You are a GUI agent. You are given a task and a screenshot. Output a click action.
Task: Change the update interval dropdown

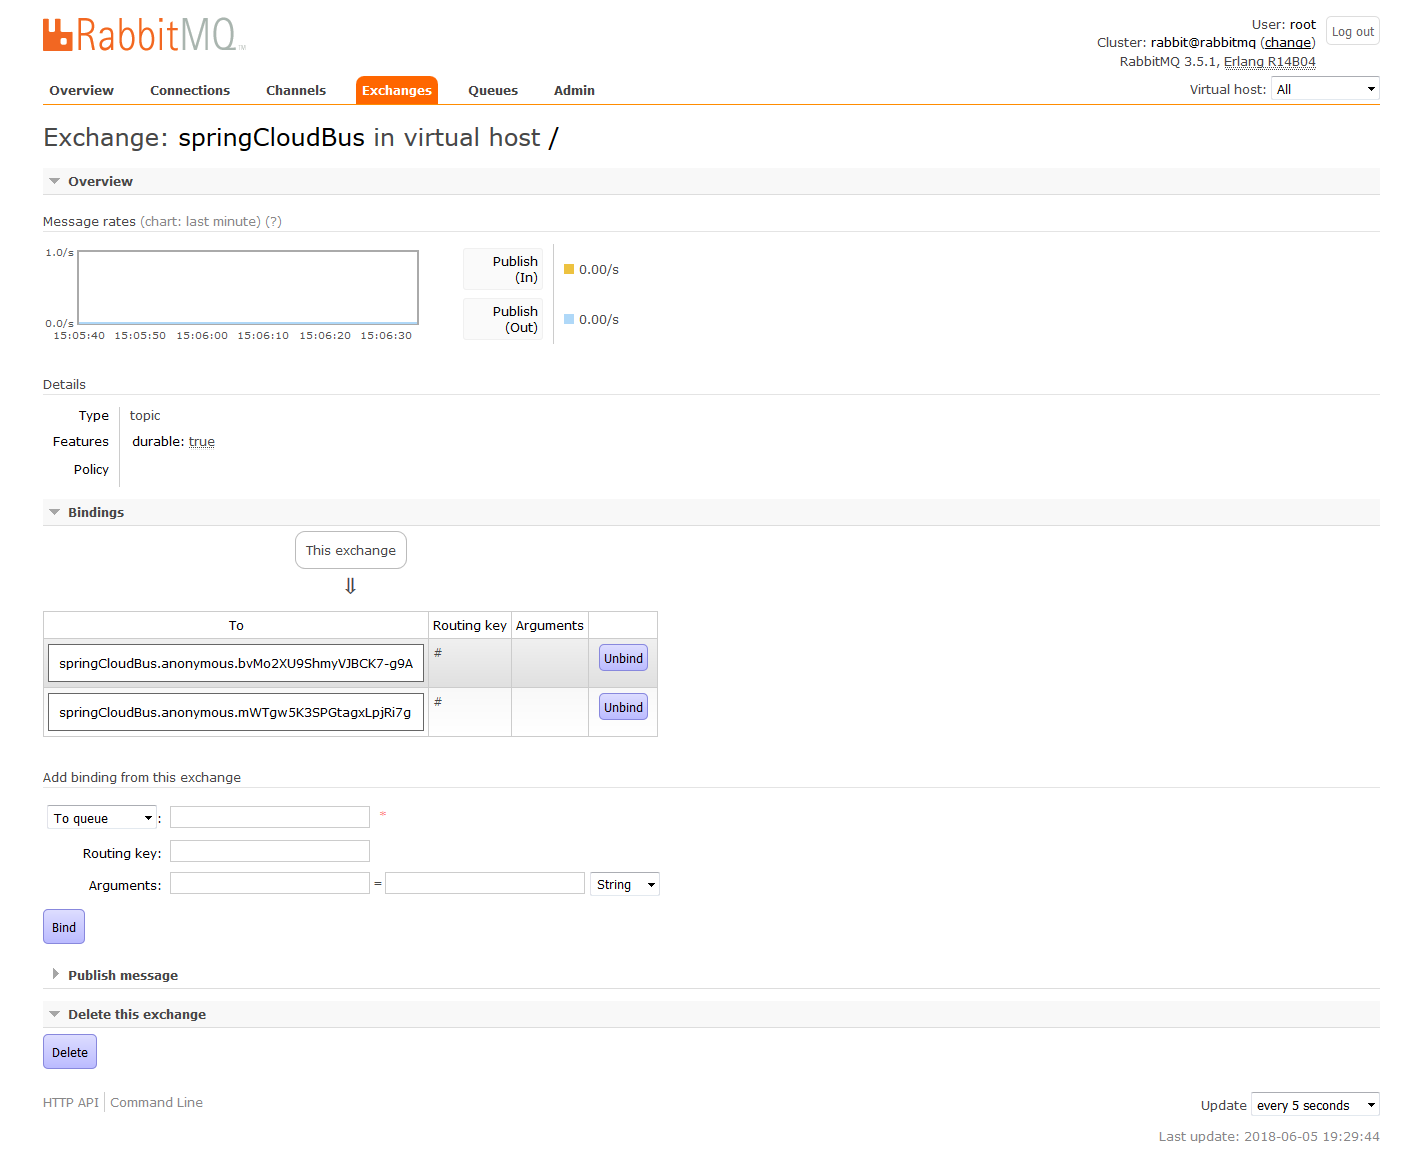[1315, 1105]
